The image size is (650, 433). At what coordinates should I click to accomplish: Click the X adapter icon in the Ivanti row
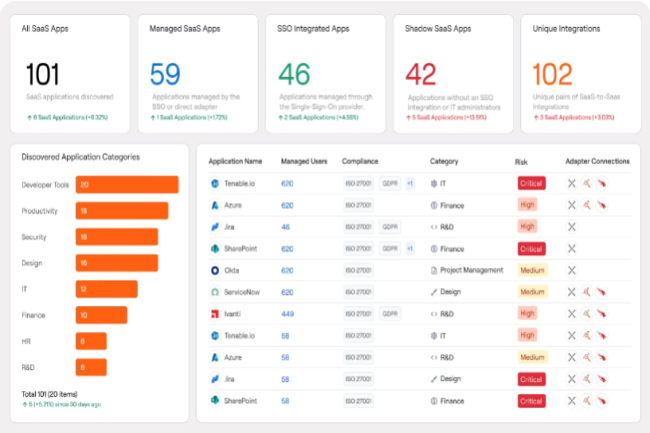click(x=572, y=313)
